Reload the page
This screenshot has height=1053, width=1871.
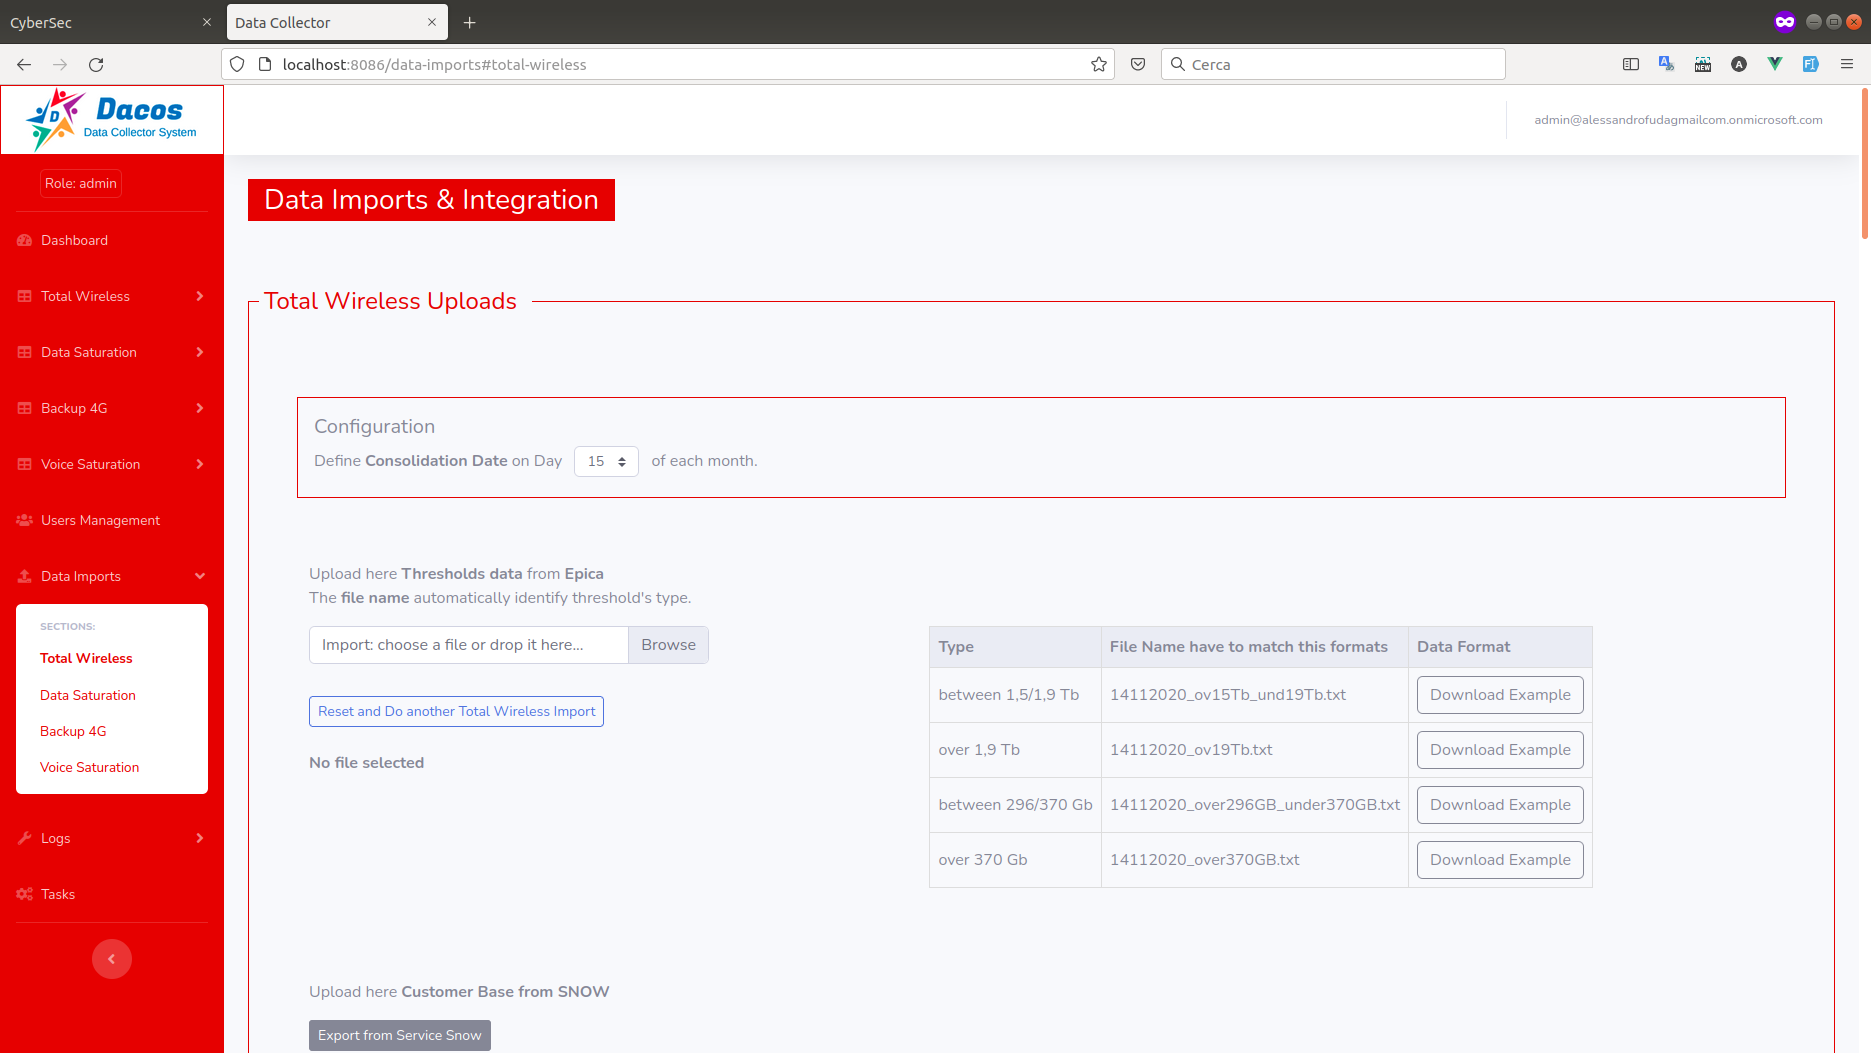point(96,64)
